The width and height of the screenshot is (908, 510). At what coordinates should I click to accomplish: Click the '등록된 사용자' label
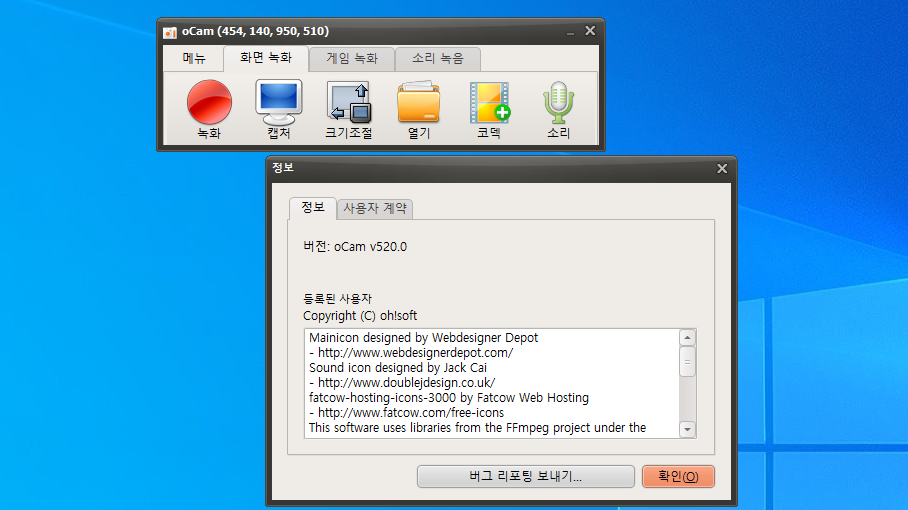337,299
